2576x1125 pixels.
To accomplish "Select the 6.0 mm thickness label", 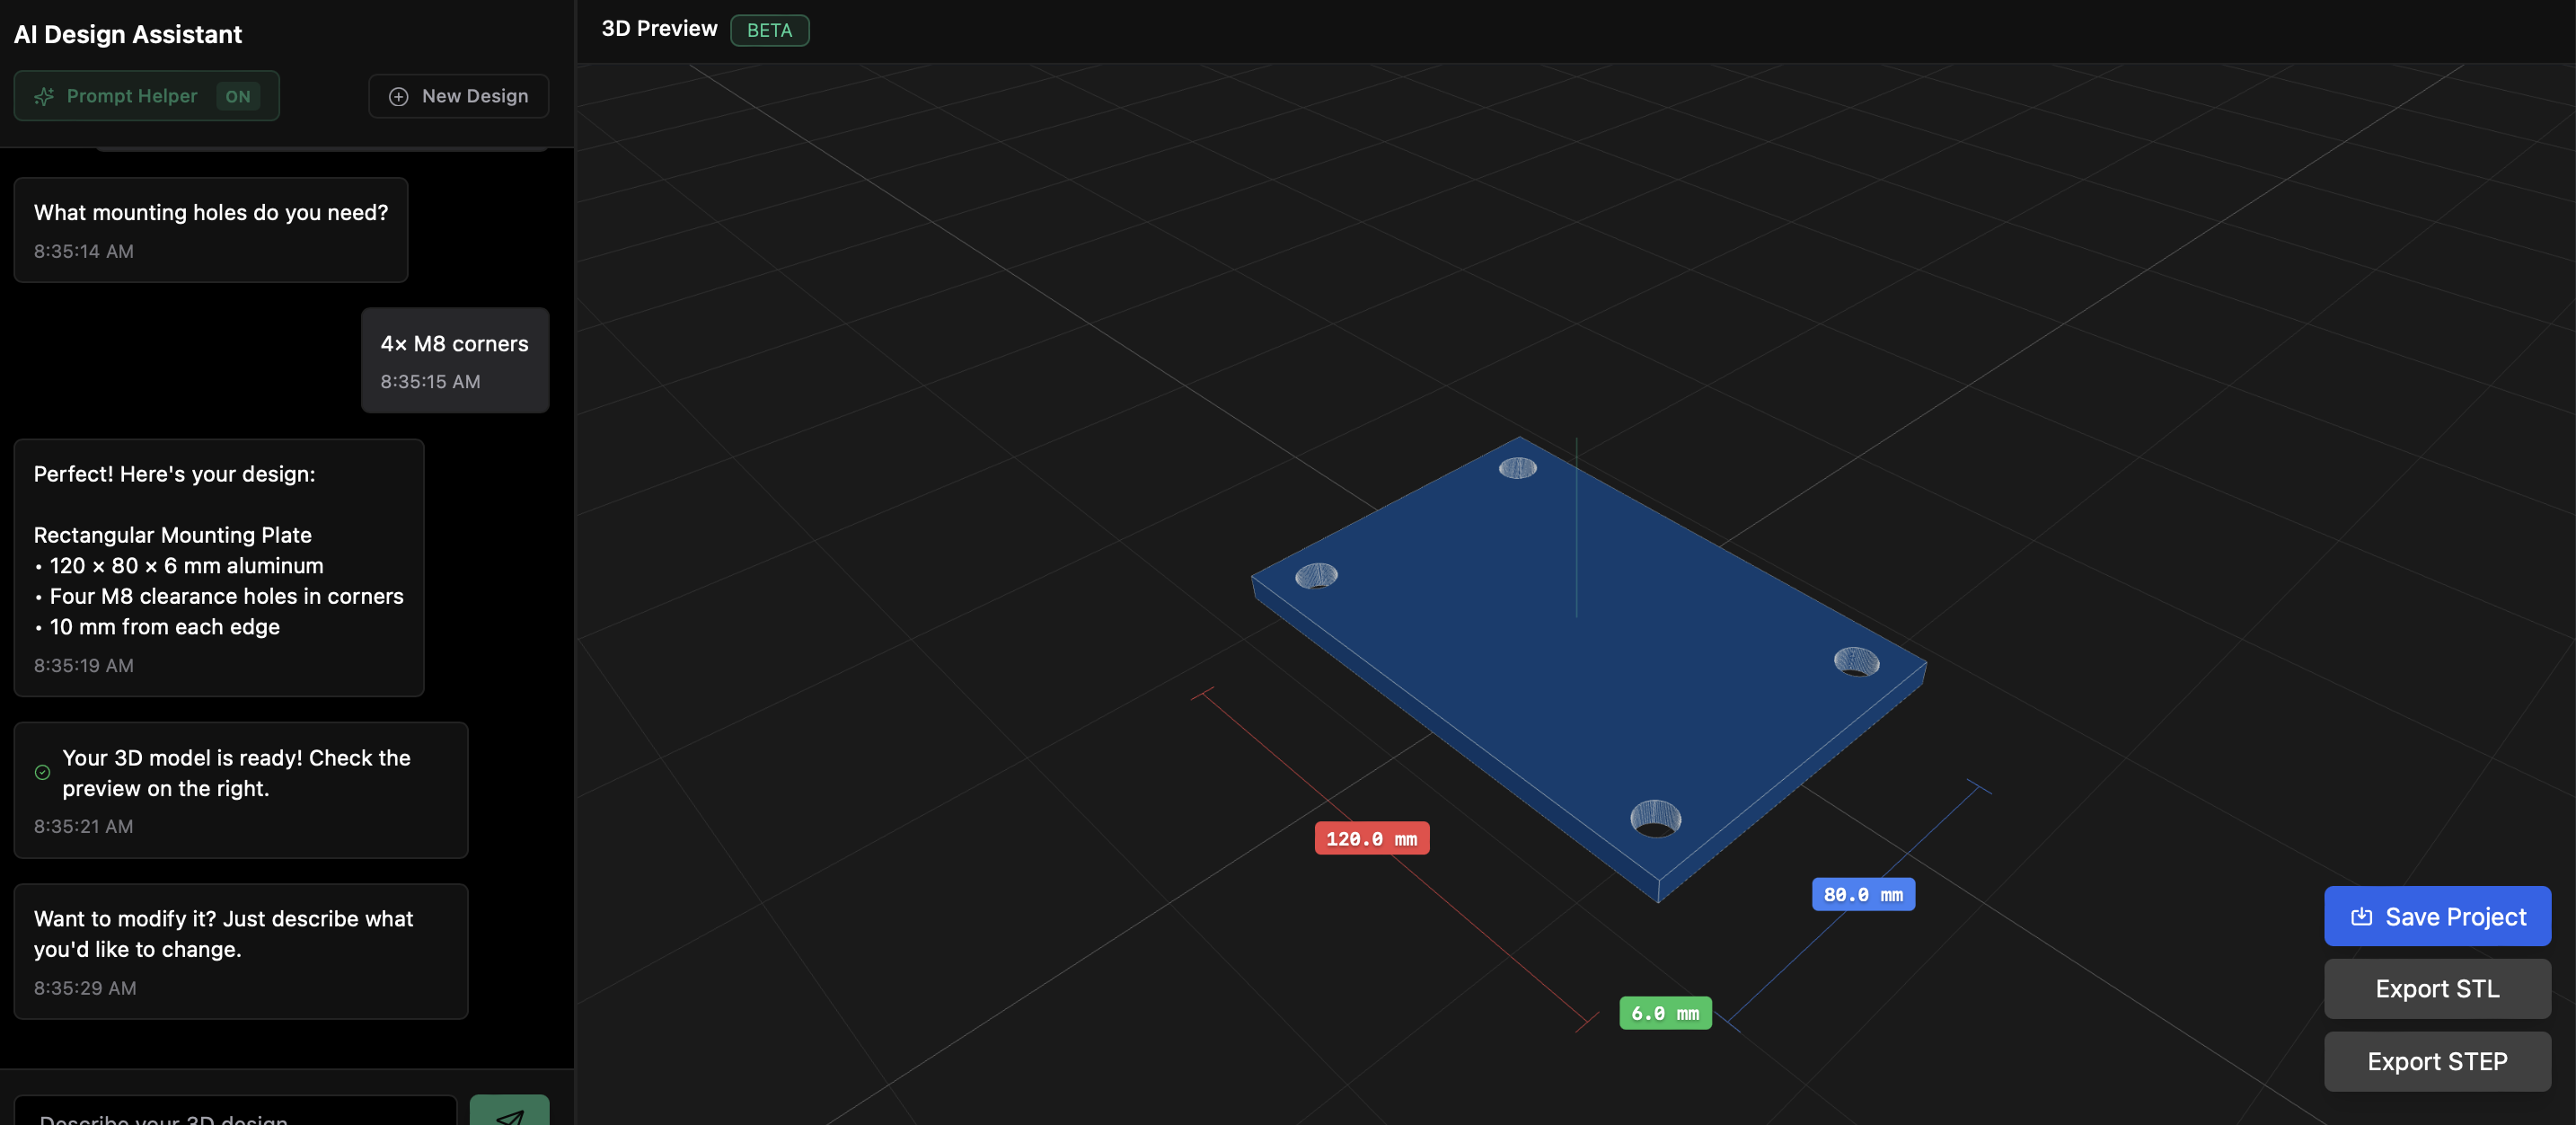I will coord(1665,1012).
